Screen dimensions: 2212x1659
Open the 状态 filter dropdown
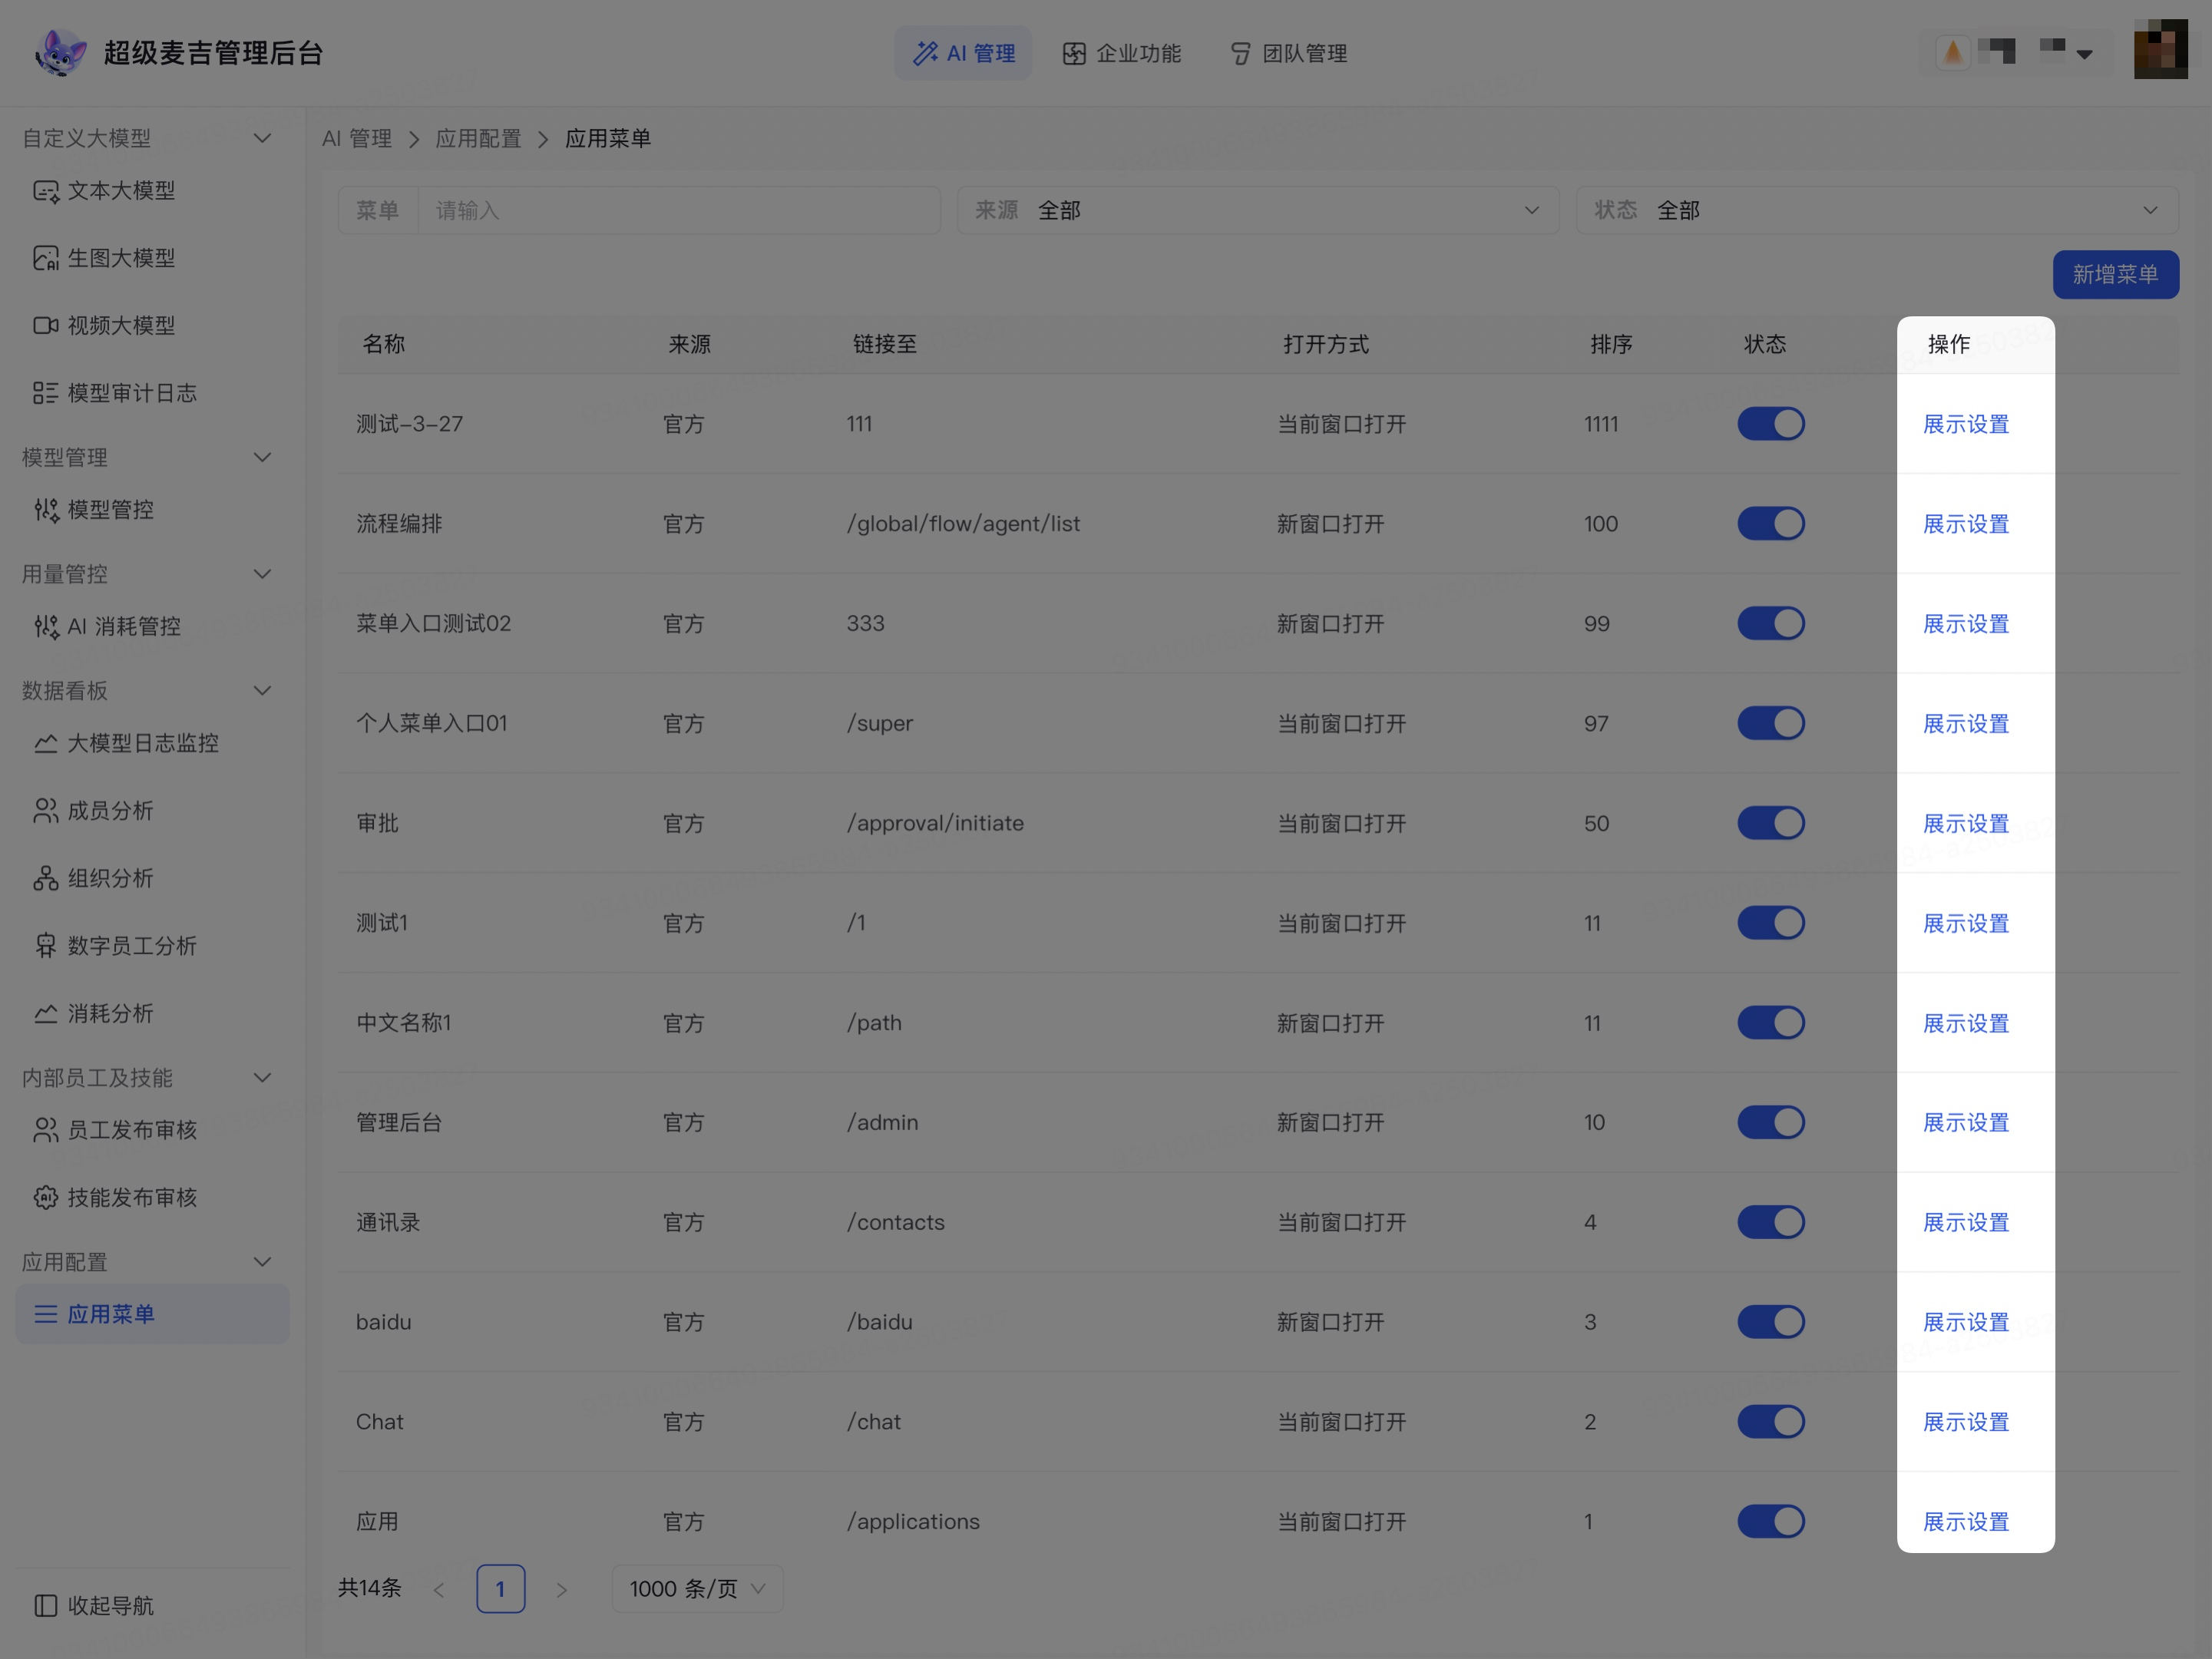(x=1877, y=210)
